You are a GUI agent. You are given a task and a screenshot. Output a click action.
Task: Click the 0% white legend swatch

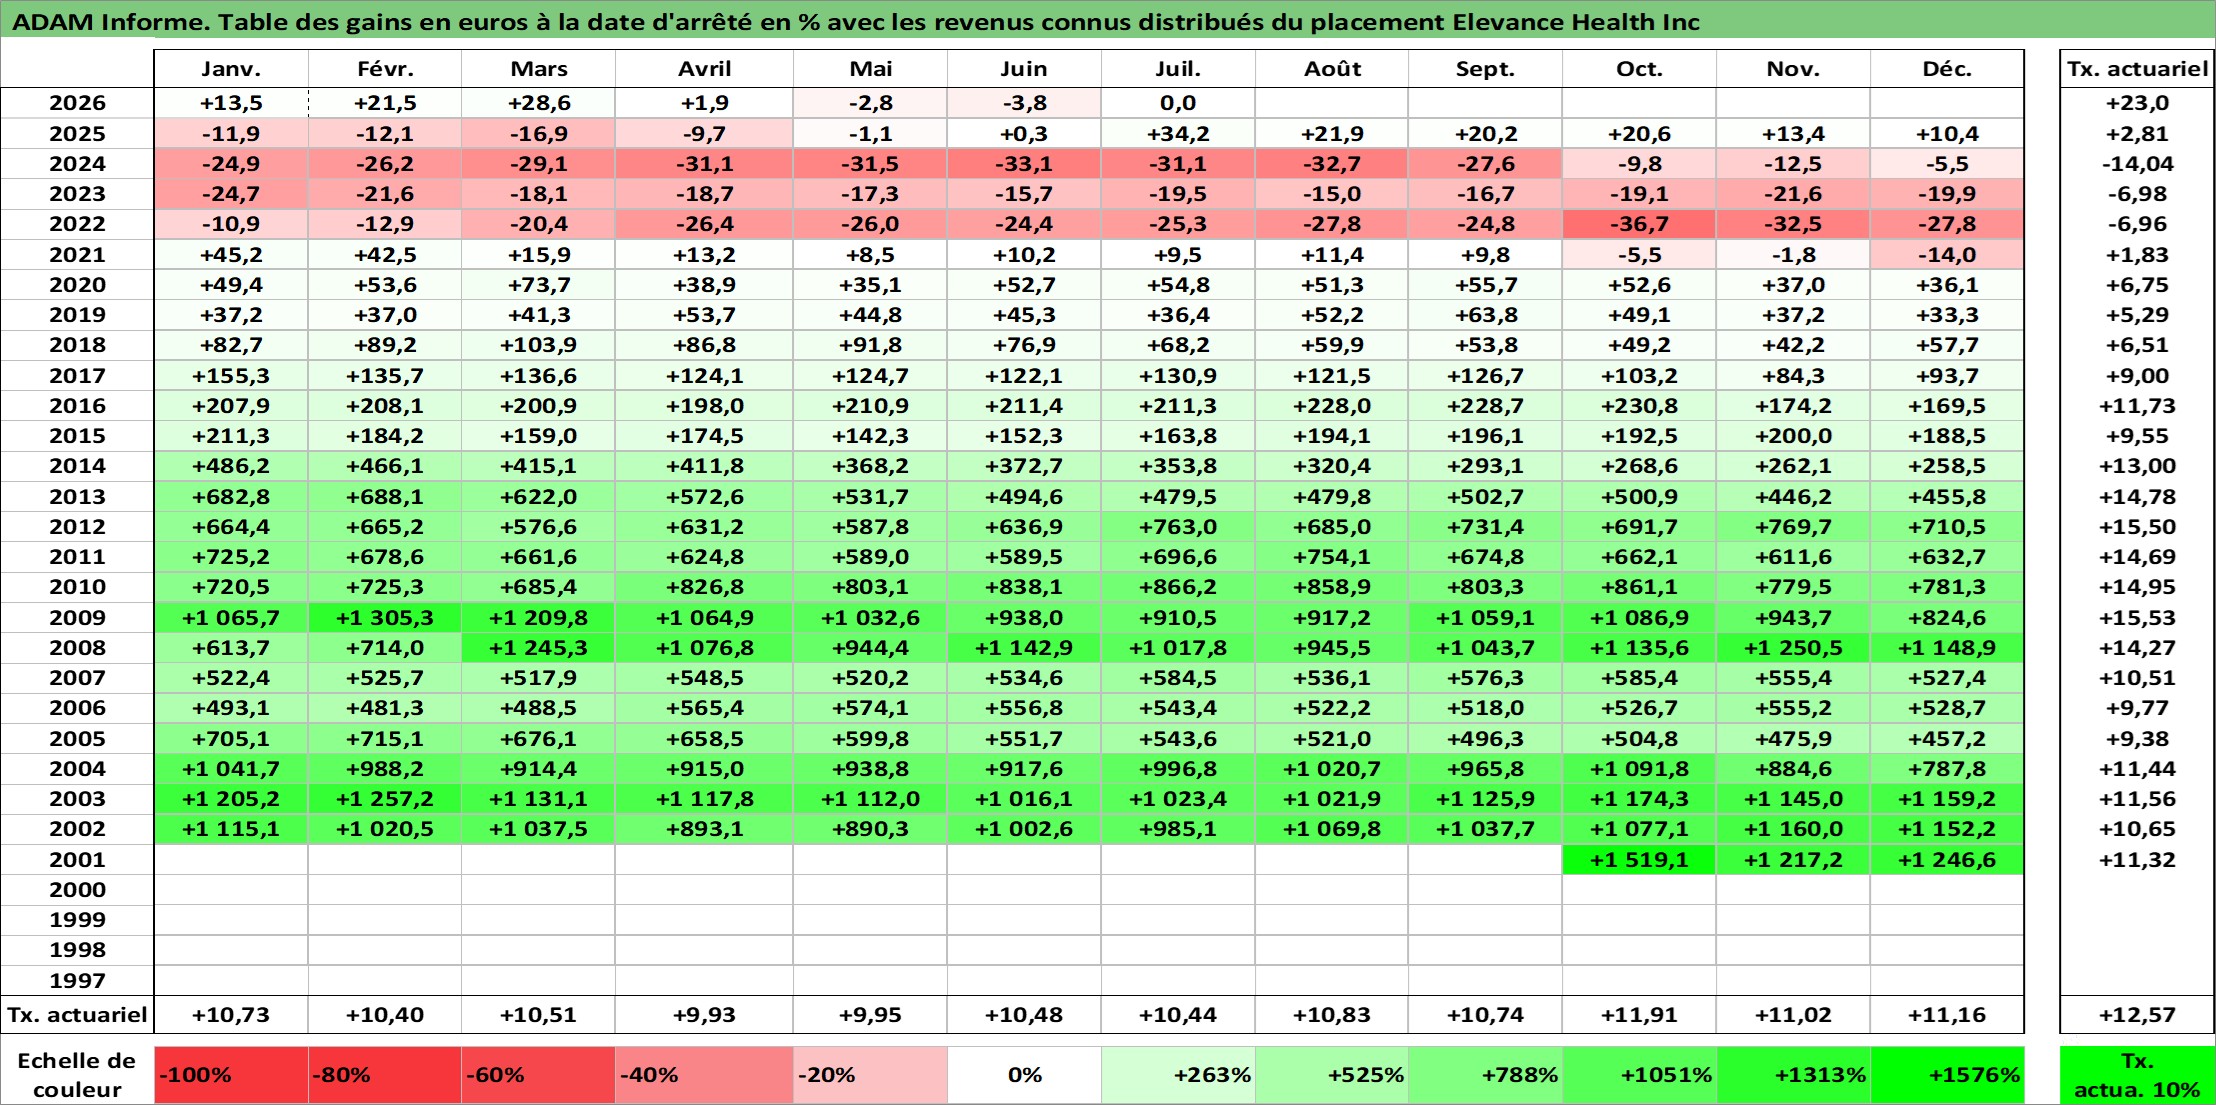coord(1024,1075)
